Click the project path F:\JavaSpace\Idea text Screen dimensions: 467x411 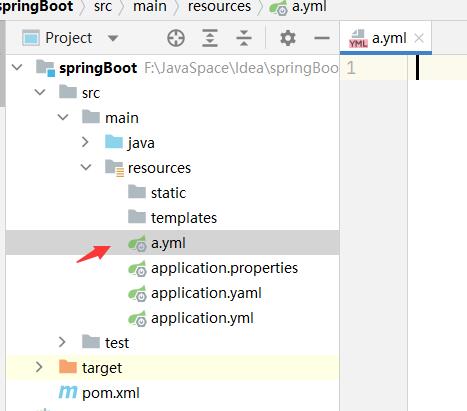[242, 68]
